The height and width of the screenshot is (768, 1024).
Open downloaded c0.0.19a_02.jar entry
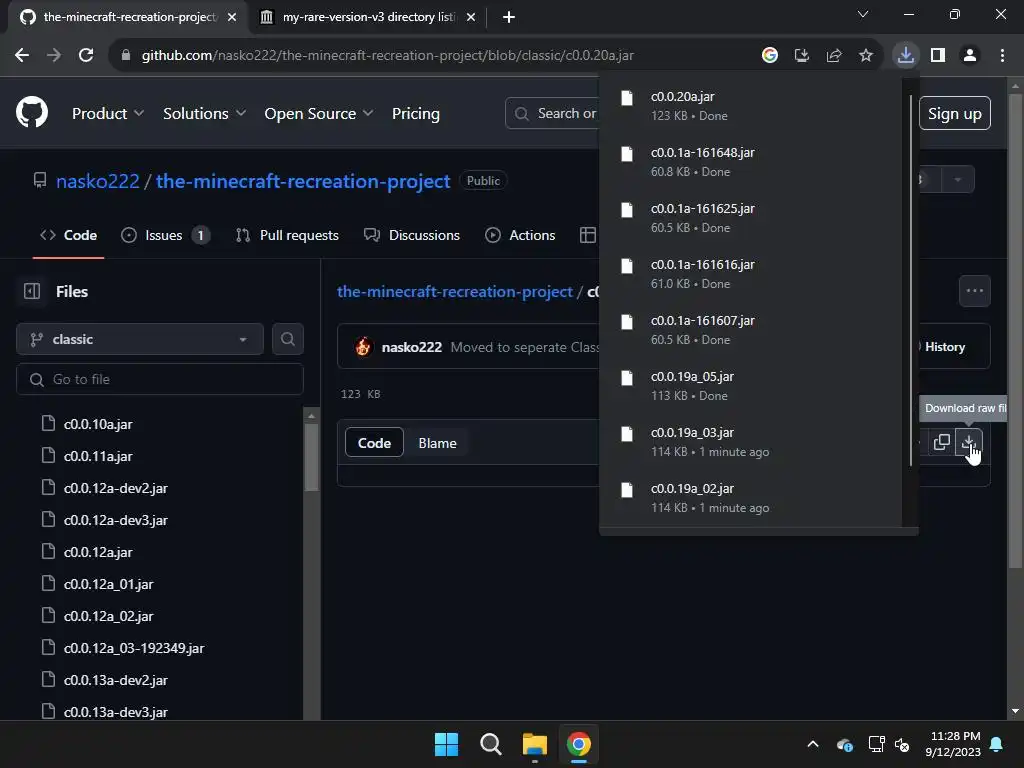tap(751, 498)
